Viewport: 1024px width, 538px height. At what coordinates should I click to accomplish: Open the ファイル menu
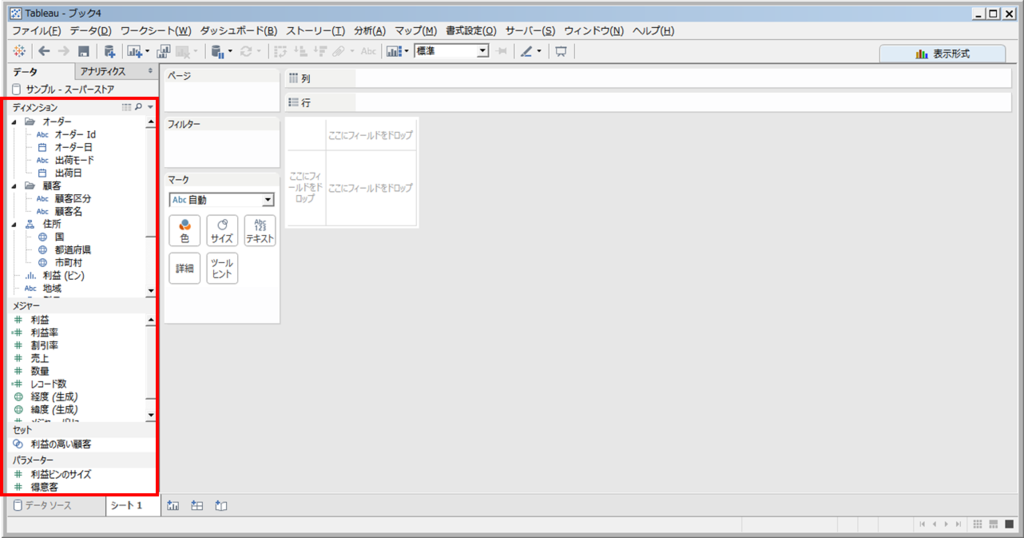(x=37, y=31)
